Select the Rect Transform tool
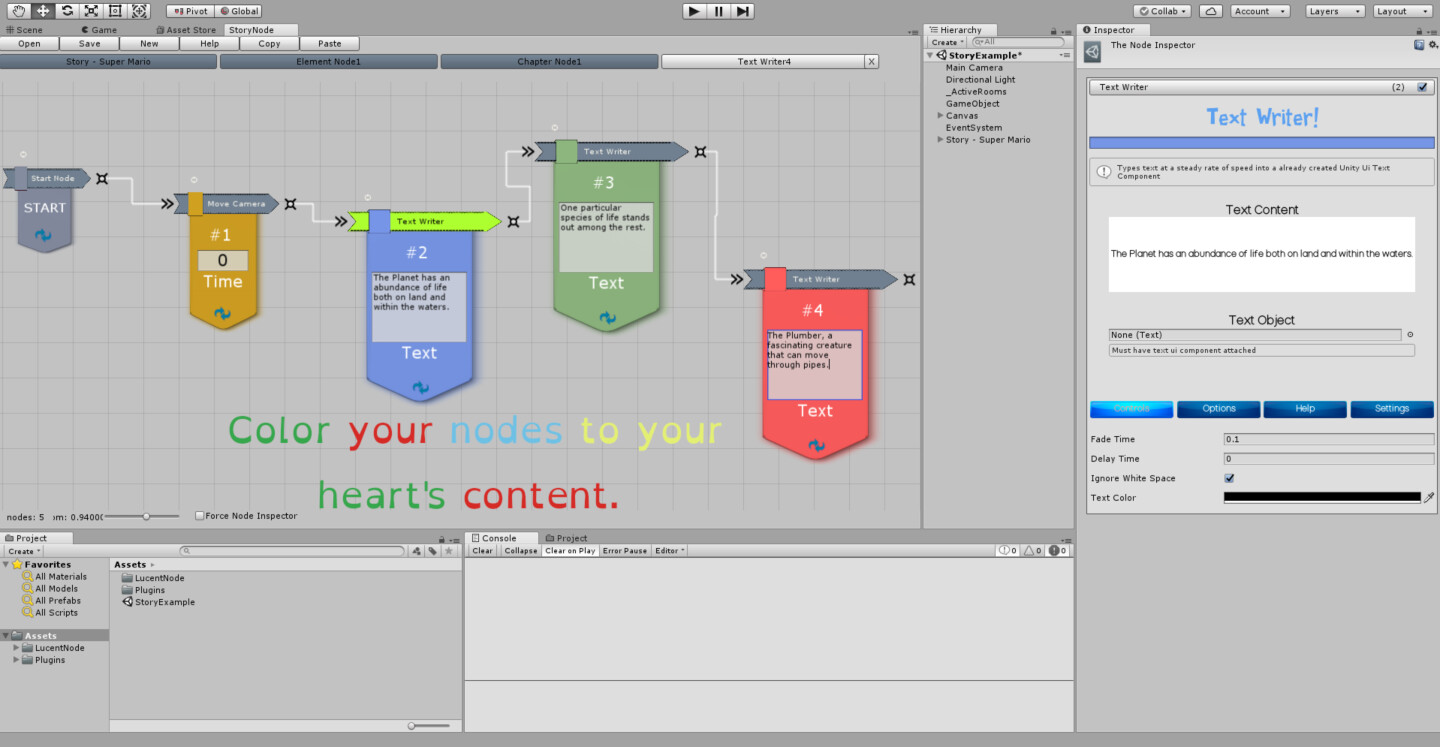The width and height of the screenshot is (1440, 747). click(113, 10)
